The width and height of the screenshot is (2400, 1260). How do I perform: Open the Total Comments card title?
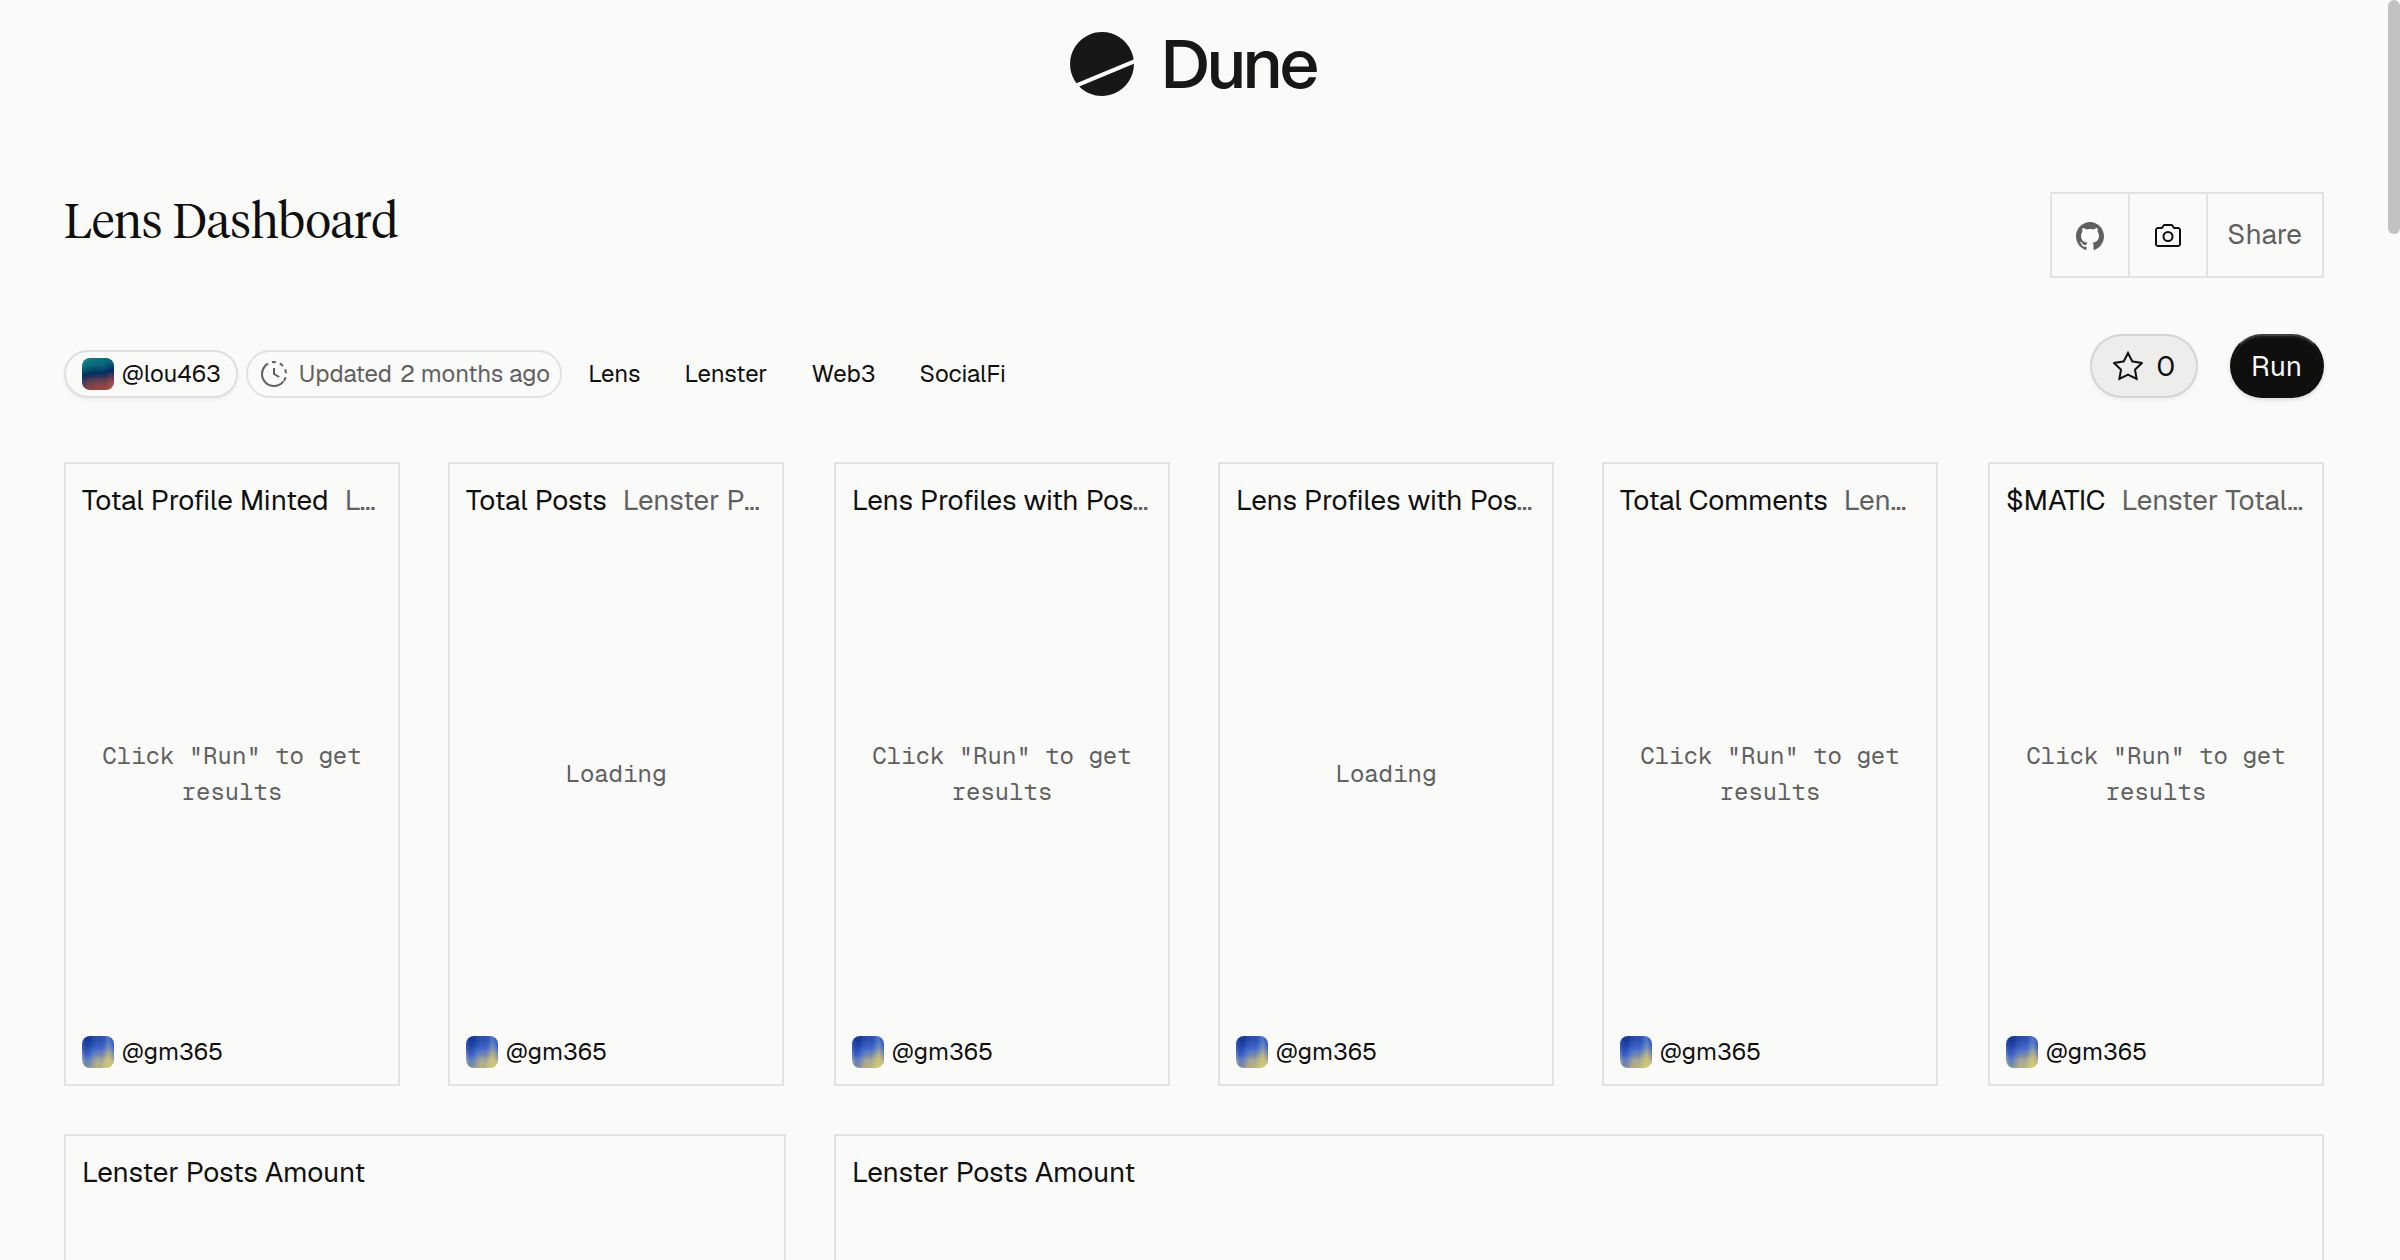click(1723, 500)
